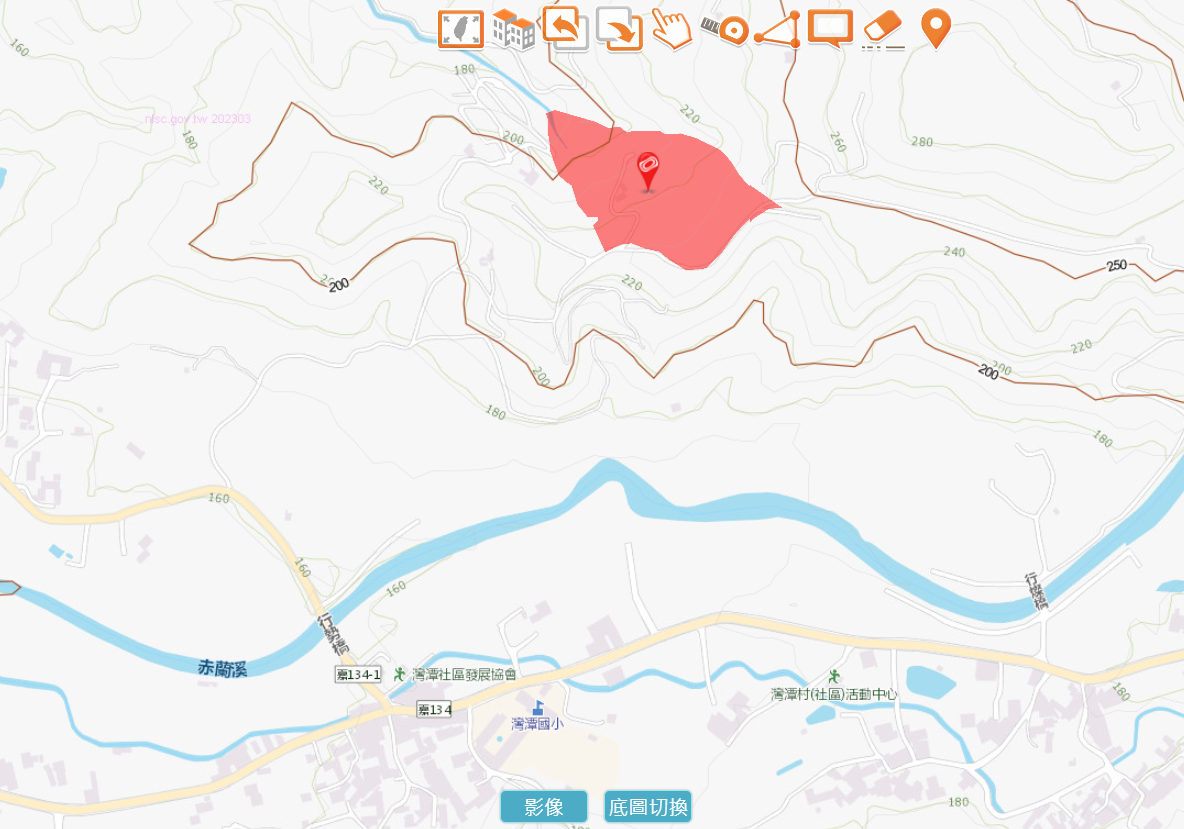Open 底圖切換 basemap switcher
Screen dimensions: 1184x829
(648, 806)
